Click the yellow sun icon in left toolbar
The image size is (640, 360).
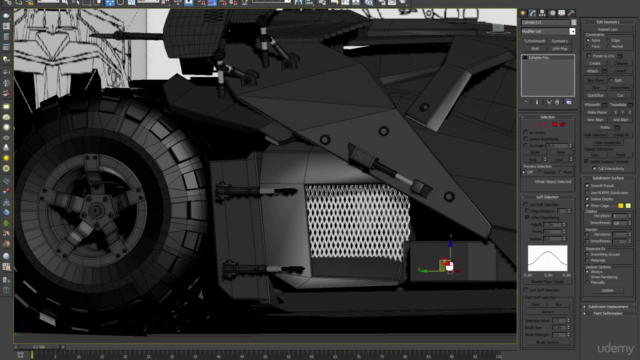[x=6, y=158]
